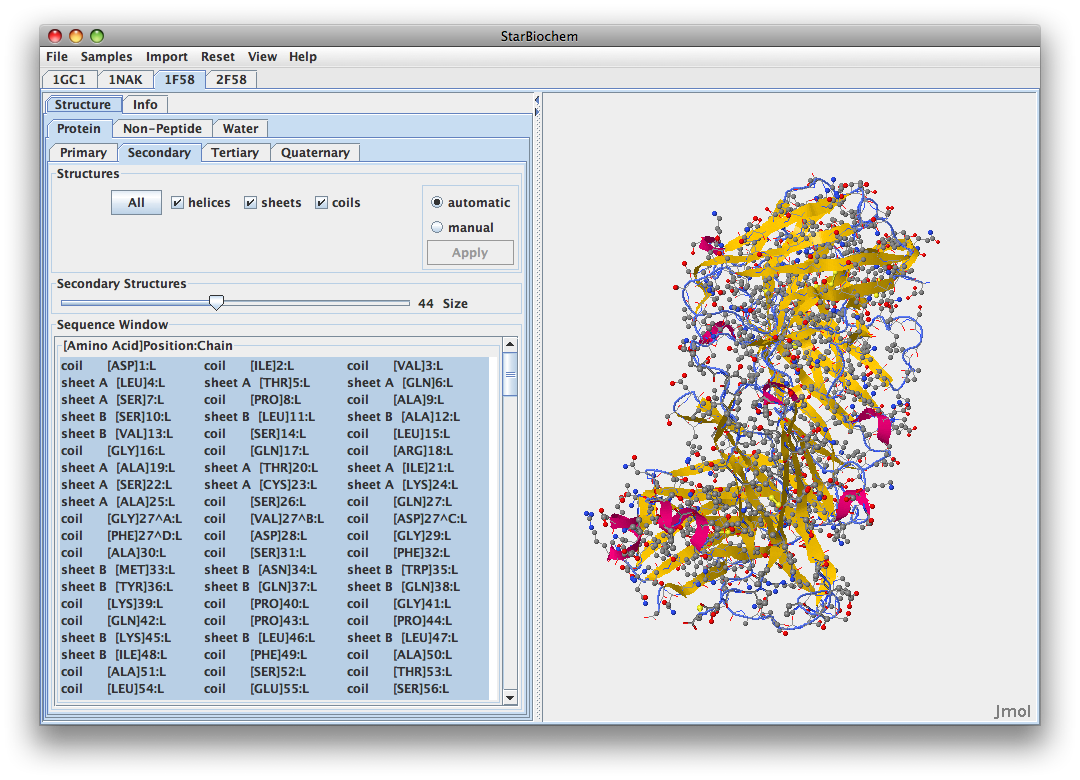1080x780 pixels.
Task: Disable the coils checkbox
Action: tap(322, 203)
